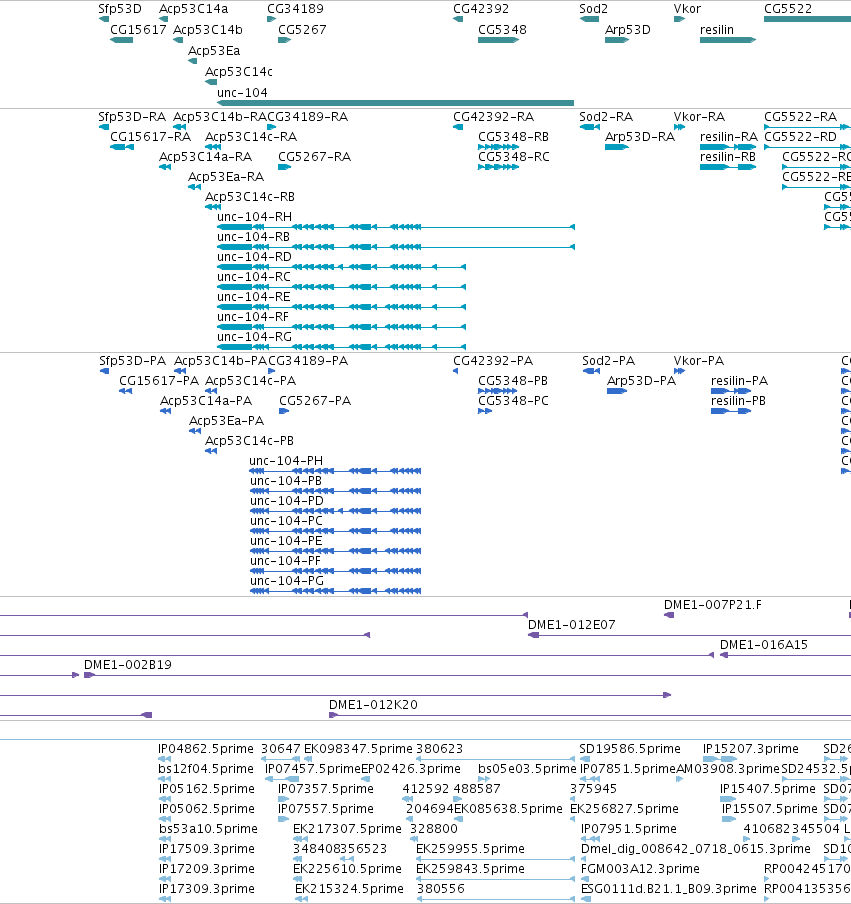Image resolution: width=851 pixels, height=904 pixels.
Task: Open the Acp53C14b gene label
Action: point(208,29)
